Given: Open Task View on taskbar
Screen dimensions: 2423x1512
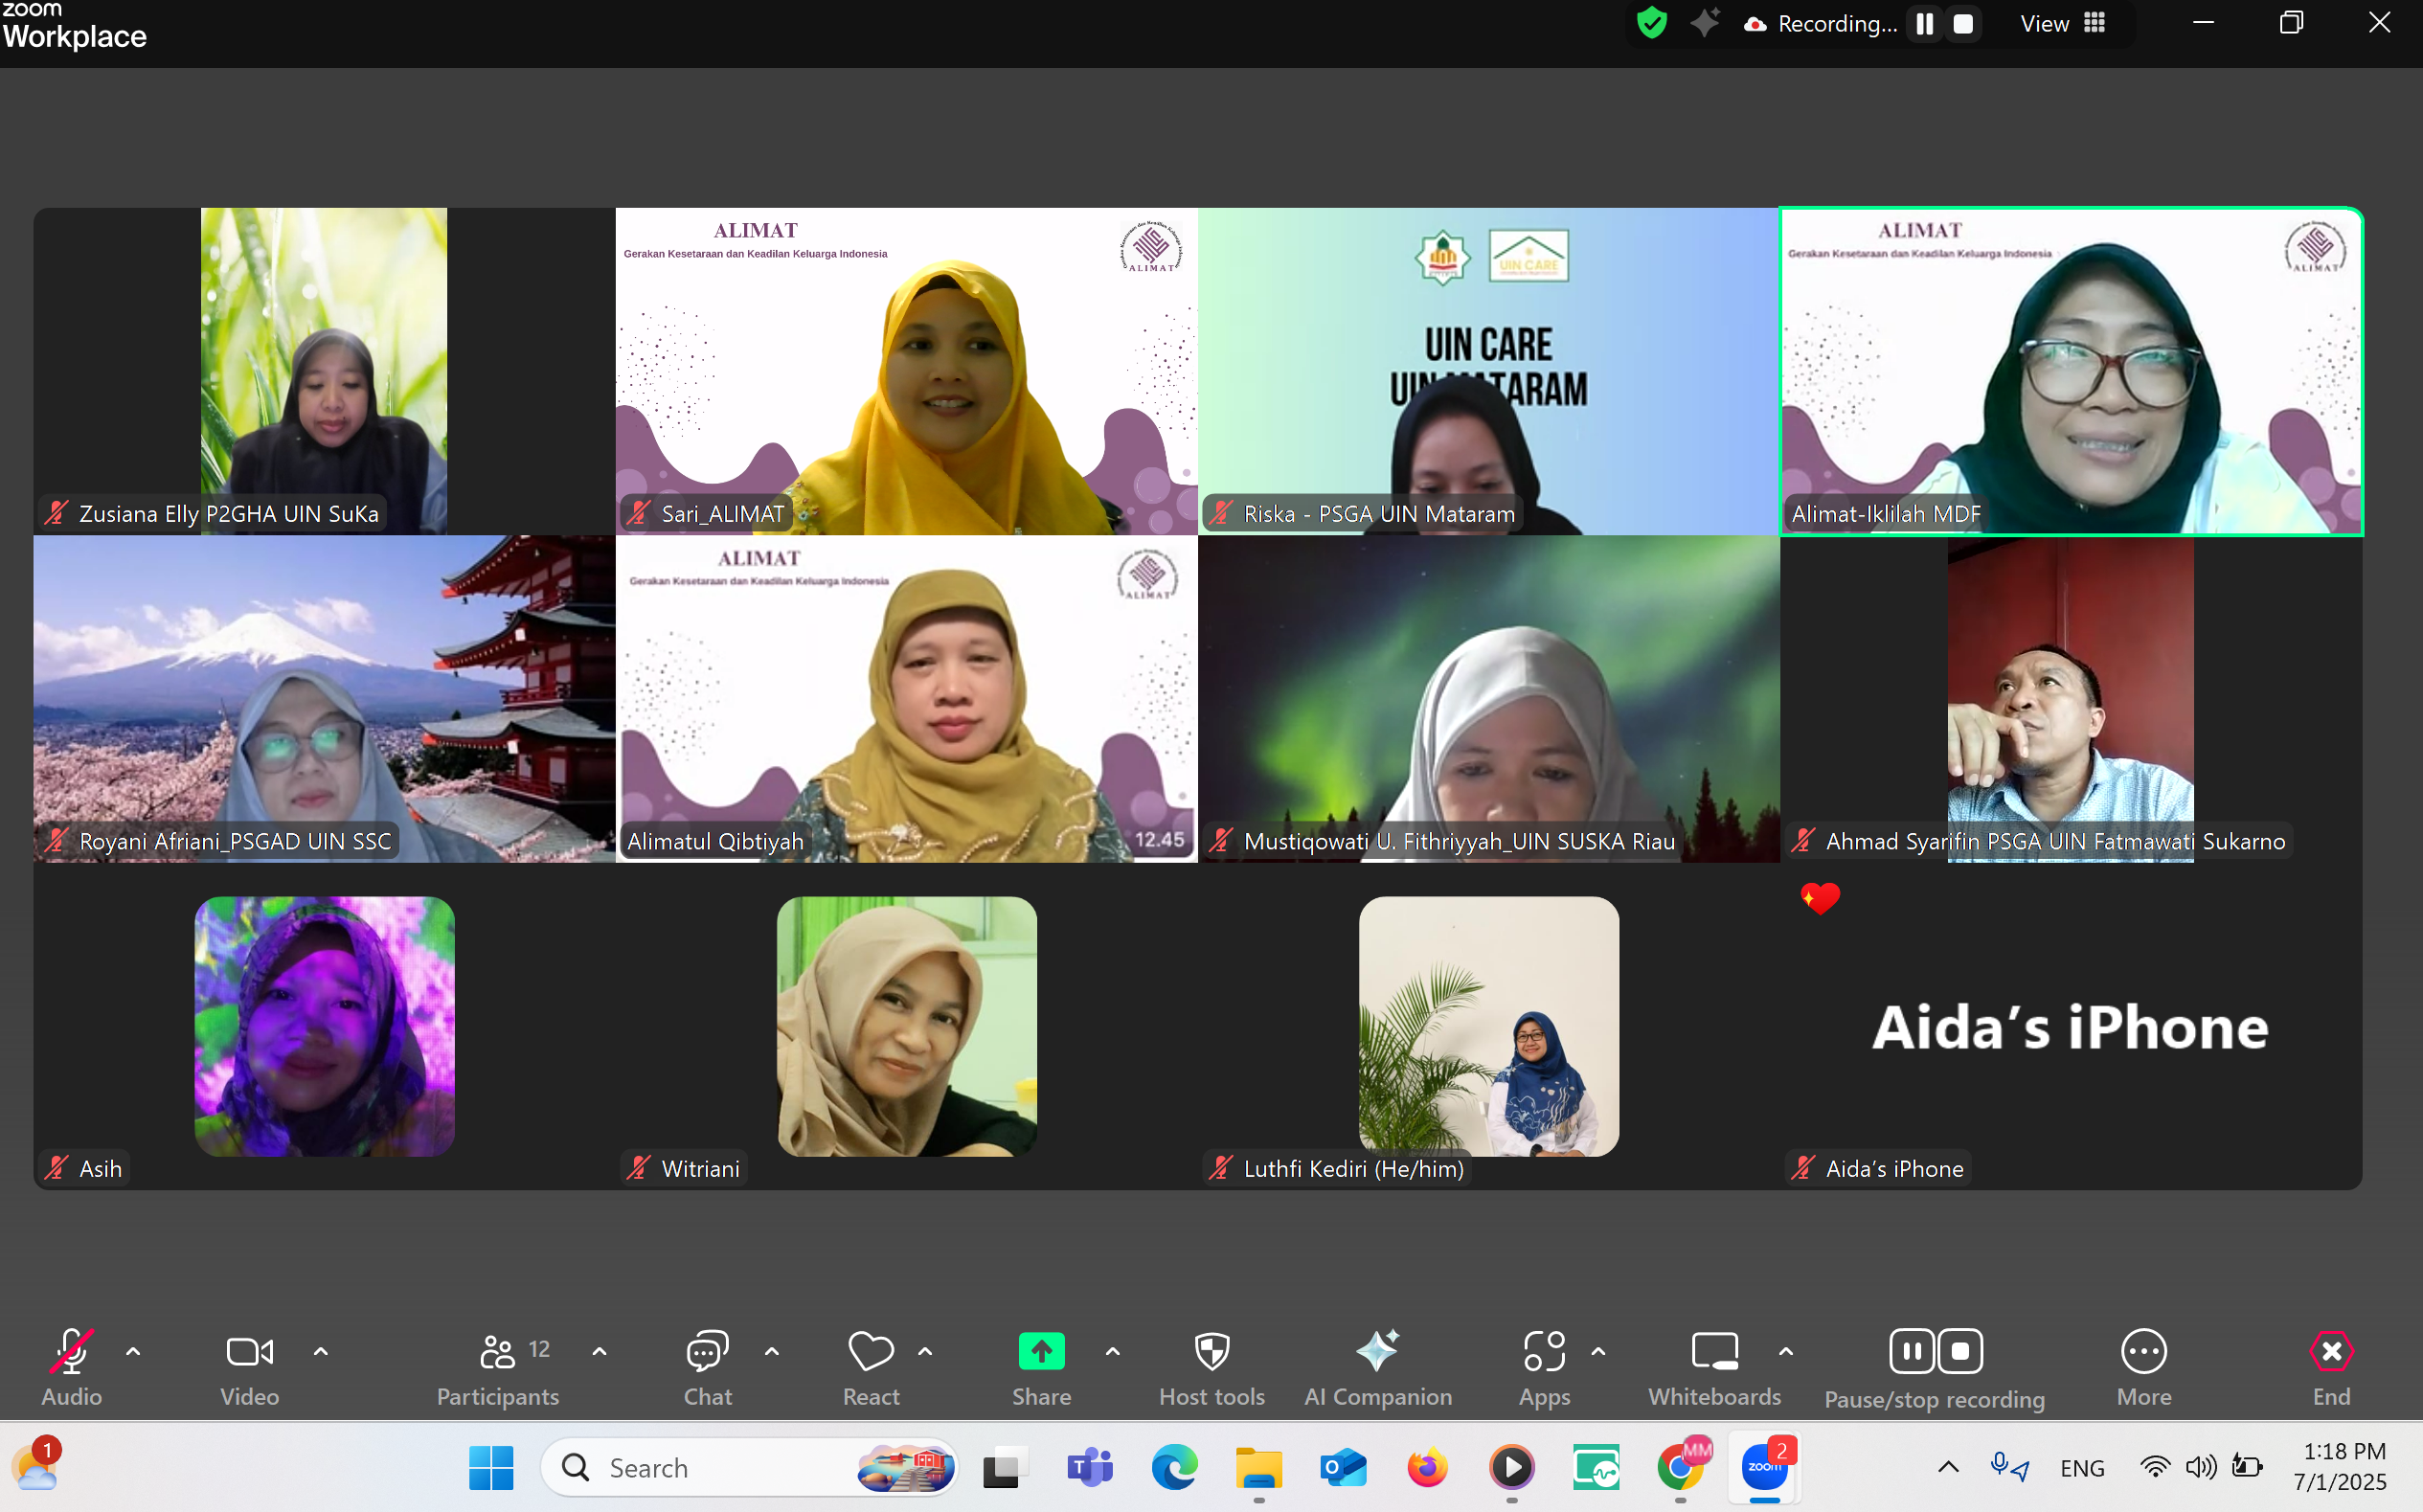Looking at the screenshot, I should pyautogui.click(x=1005, y=1467).
